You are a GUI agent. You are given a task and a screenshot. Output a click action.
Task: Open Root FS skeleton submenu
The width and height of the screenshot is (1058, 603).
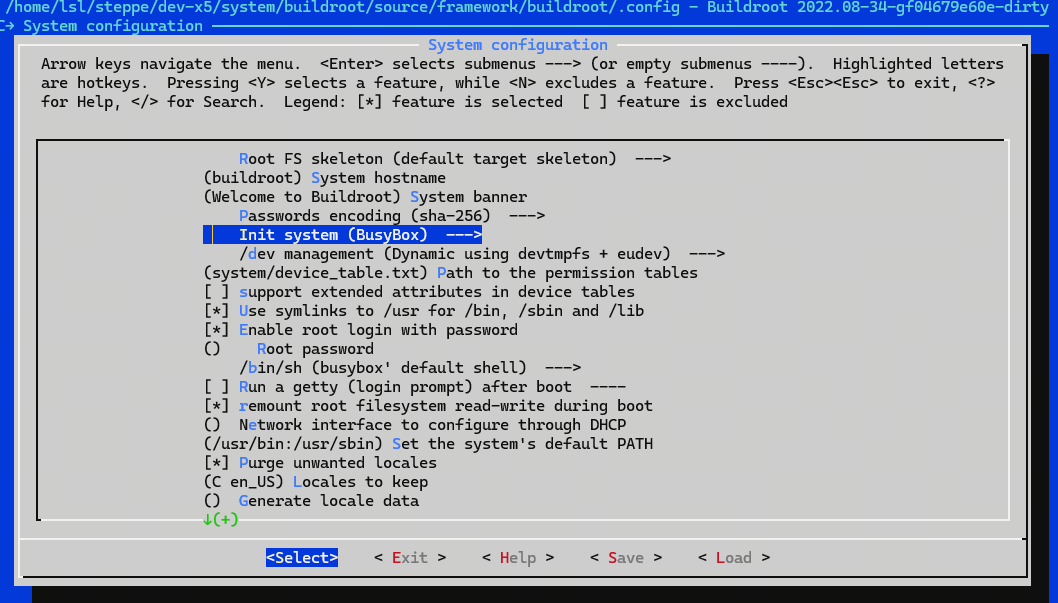[454, 159]
